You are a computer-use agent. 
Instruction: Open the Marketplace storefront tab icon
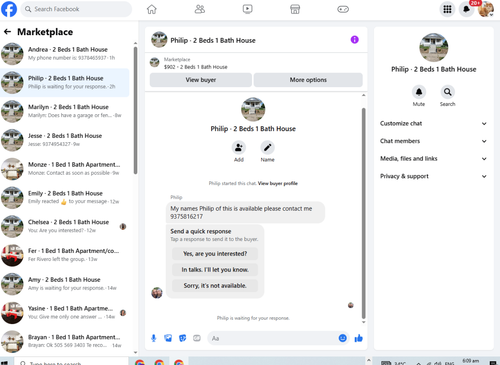[295, 9]
